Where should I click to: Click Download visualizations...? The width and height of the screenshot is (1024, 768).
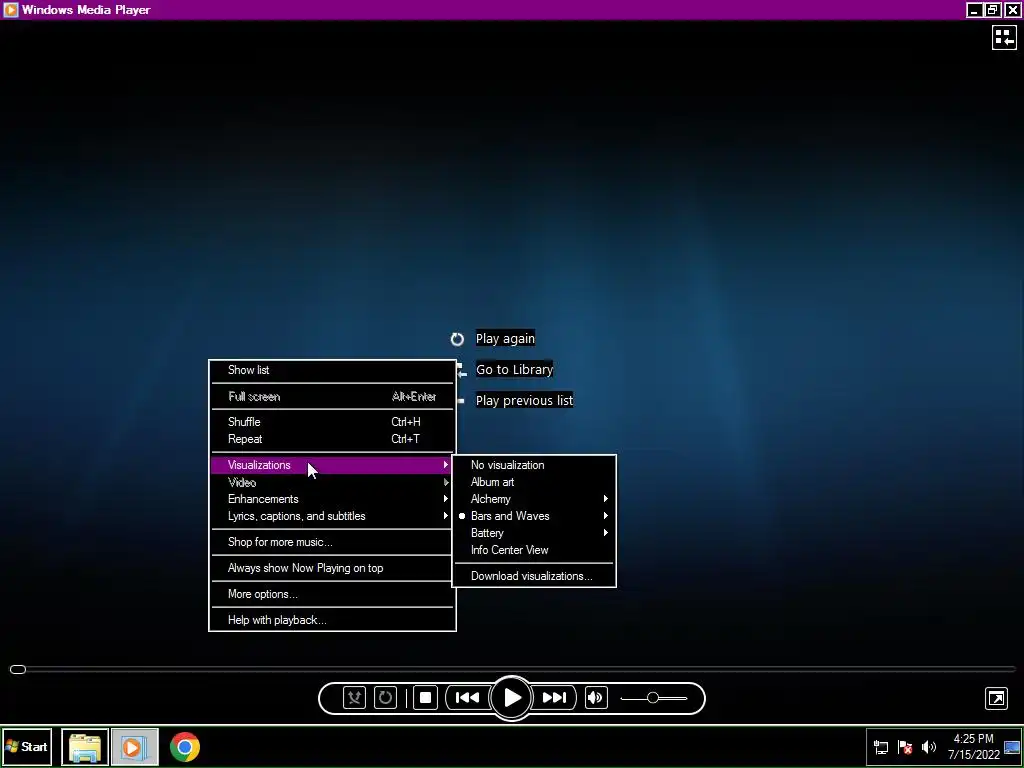click(x=534, y=576)
